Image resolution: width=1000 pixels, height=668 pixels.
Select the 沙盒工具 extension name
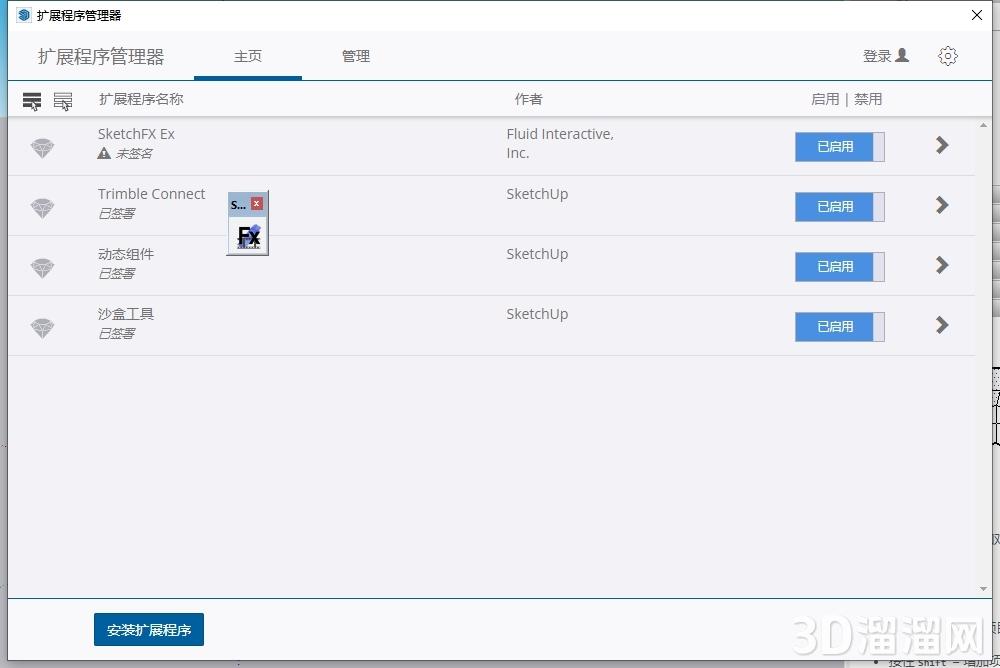coord(126,314)
